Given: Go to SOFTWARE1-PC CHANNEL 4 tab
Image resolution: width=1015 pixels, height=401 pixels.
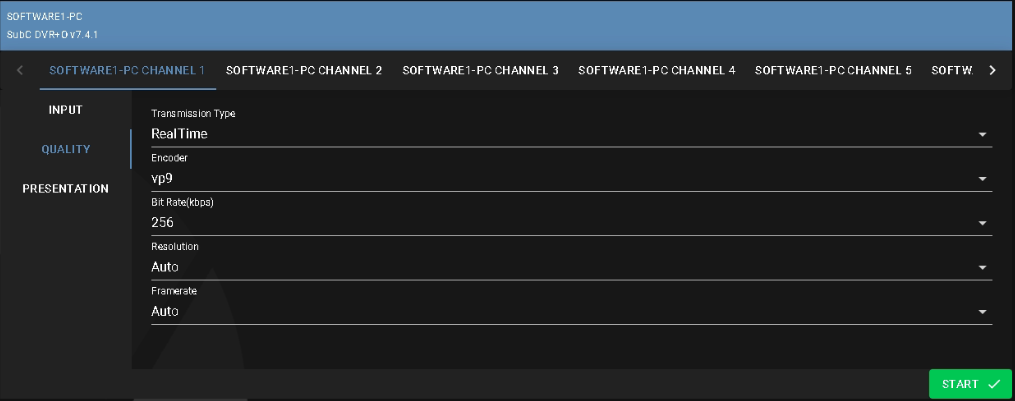Looking at the screenshot, I should [x=656, y=71].
